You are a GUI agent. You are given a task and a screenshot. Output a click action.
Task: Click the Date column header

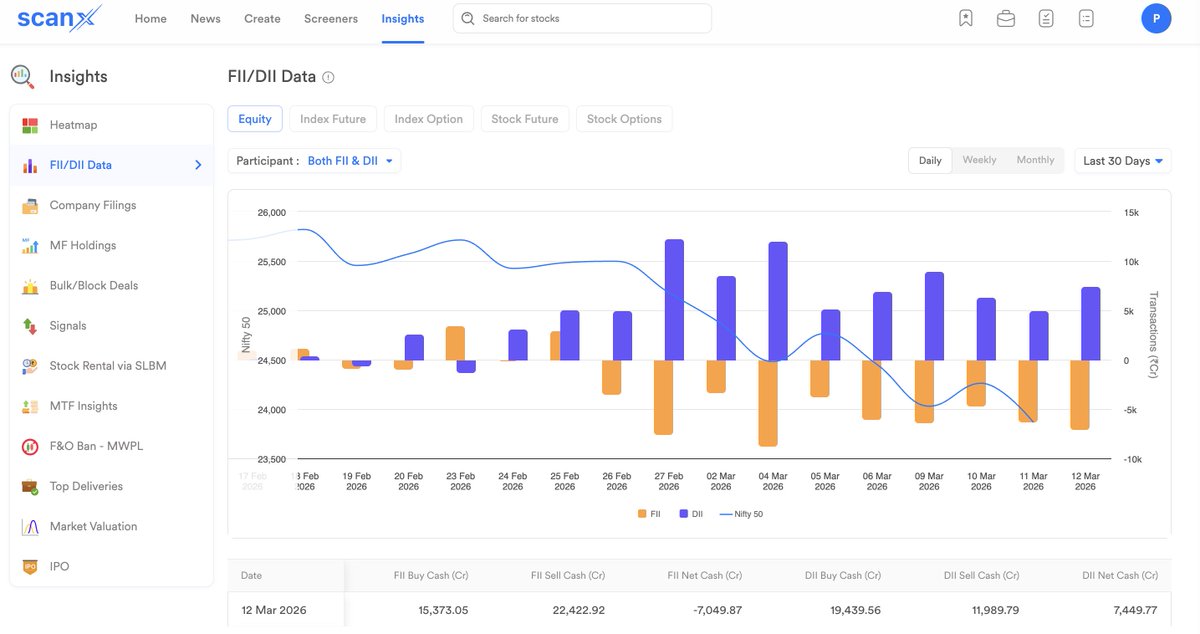pyautogui.click(x=251, y=576)
